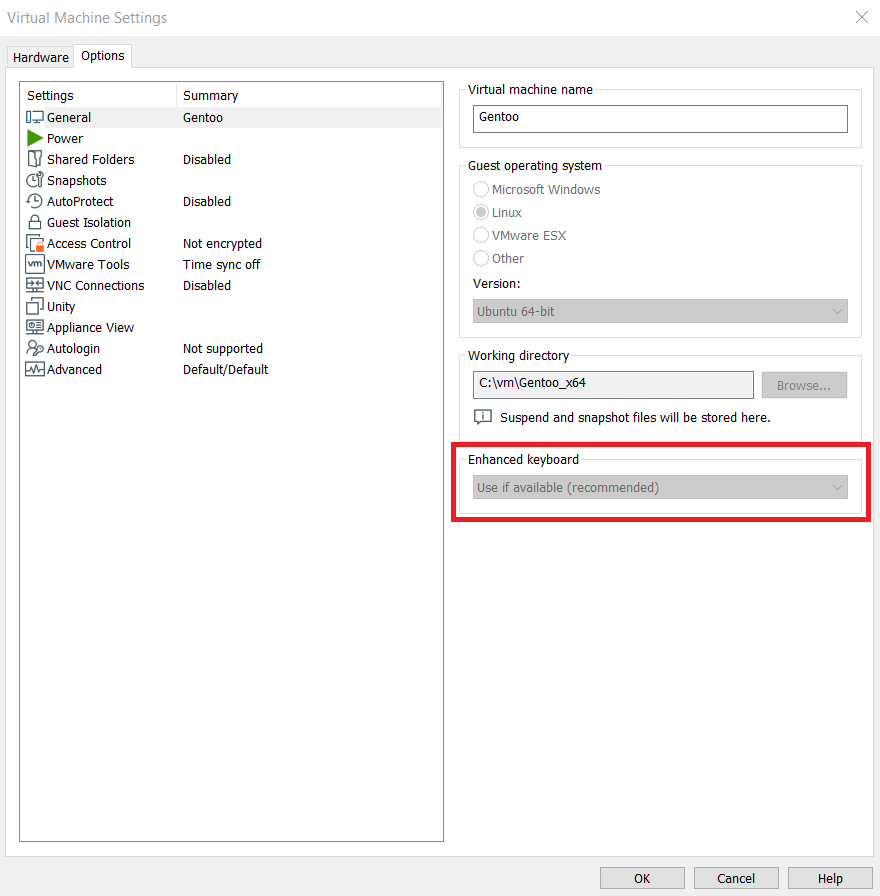Image resolution: width=880 pixels, height=896 pixels.
Task: Click the OK button
Action: tap(642, 878)
